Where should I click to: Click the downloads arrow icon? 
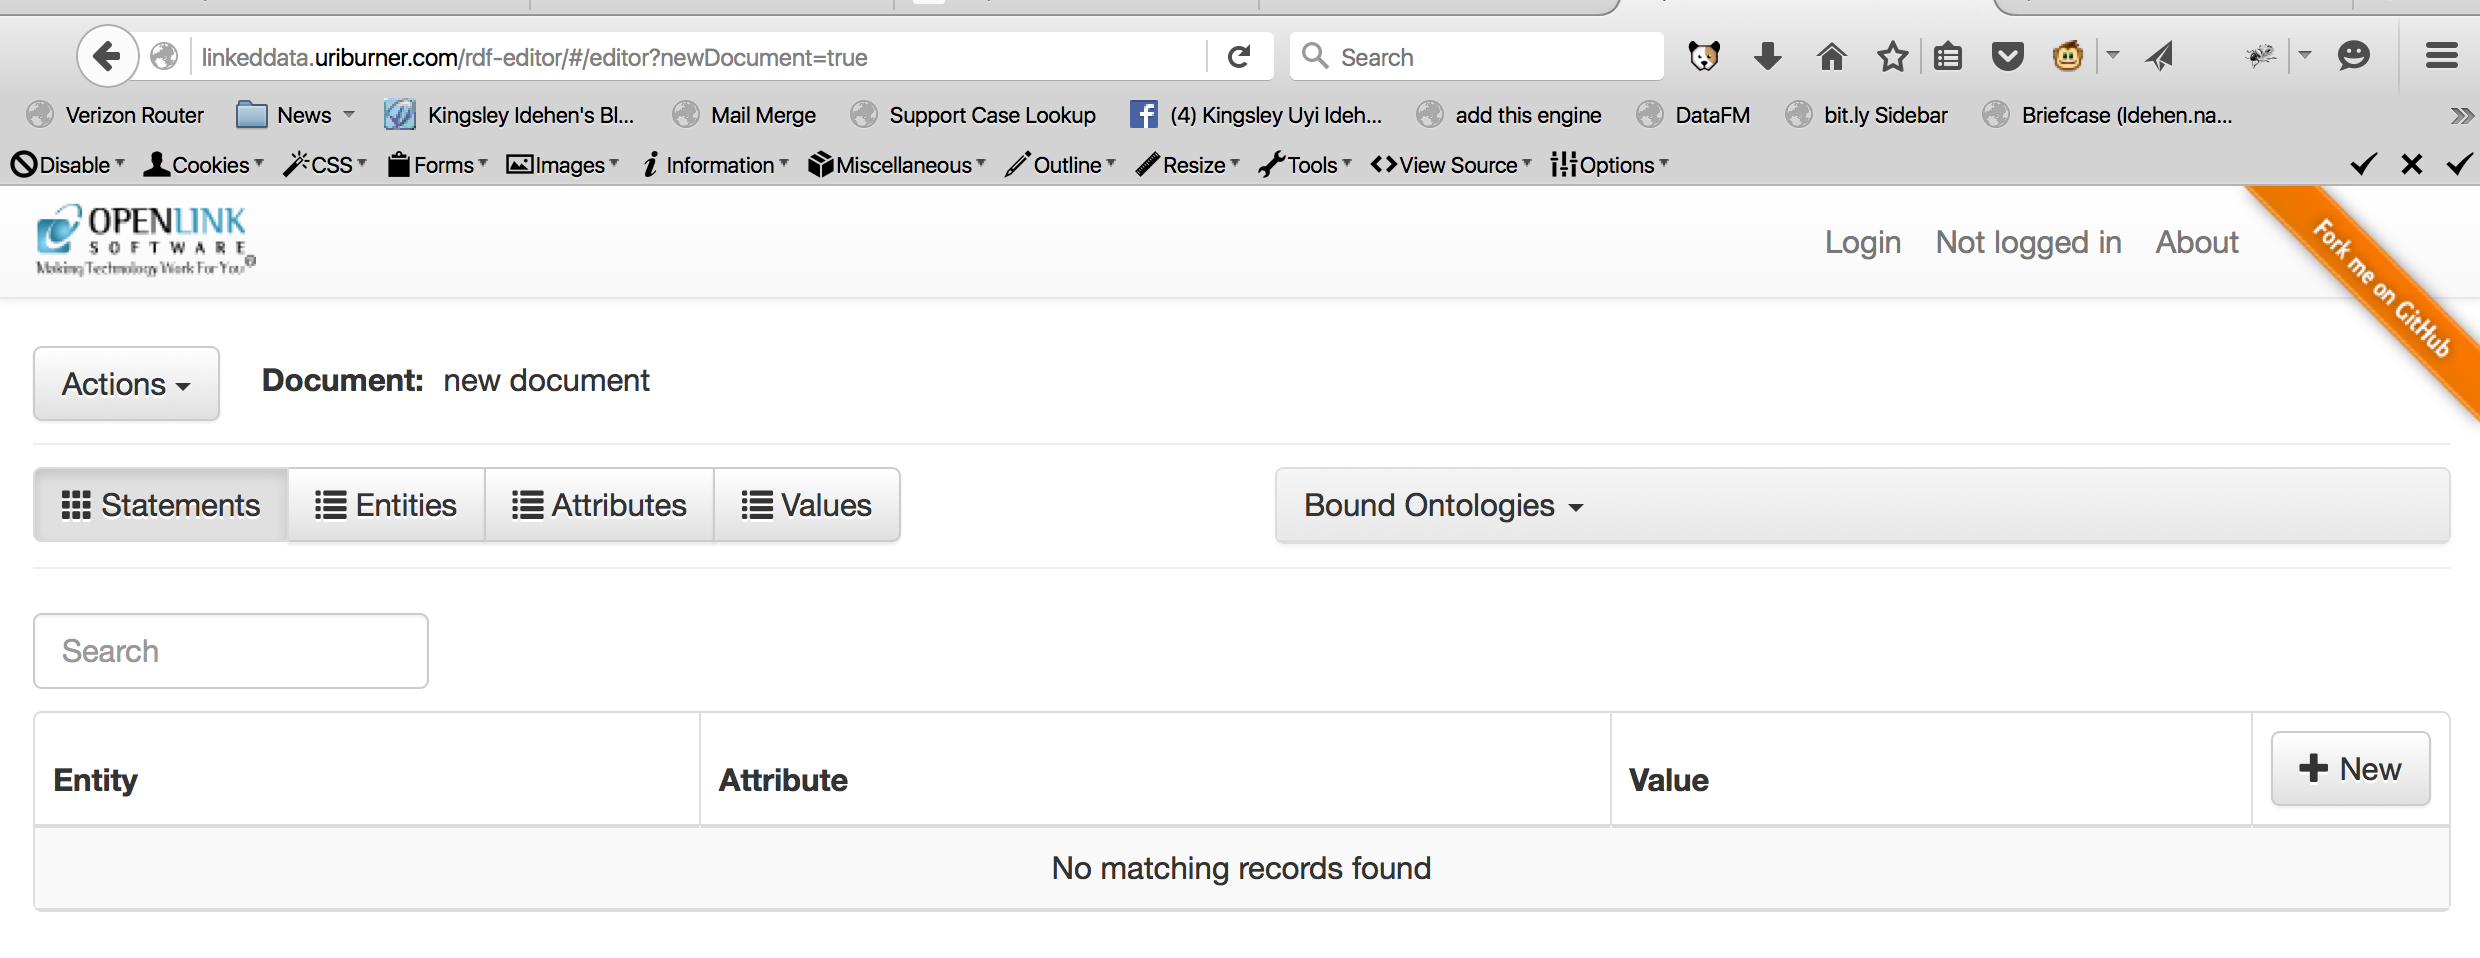[1767, 57]
